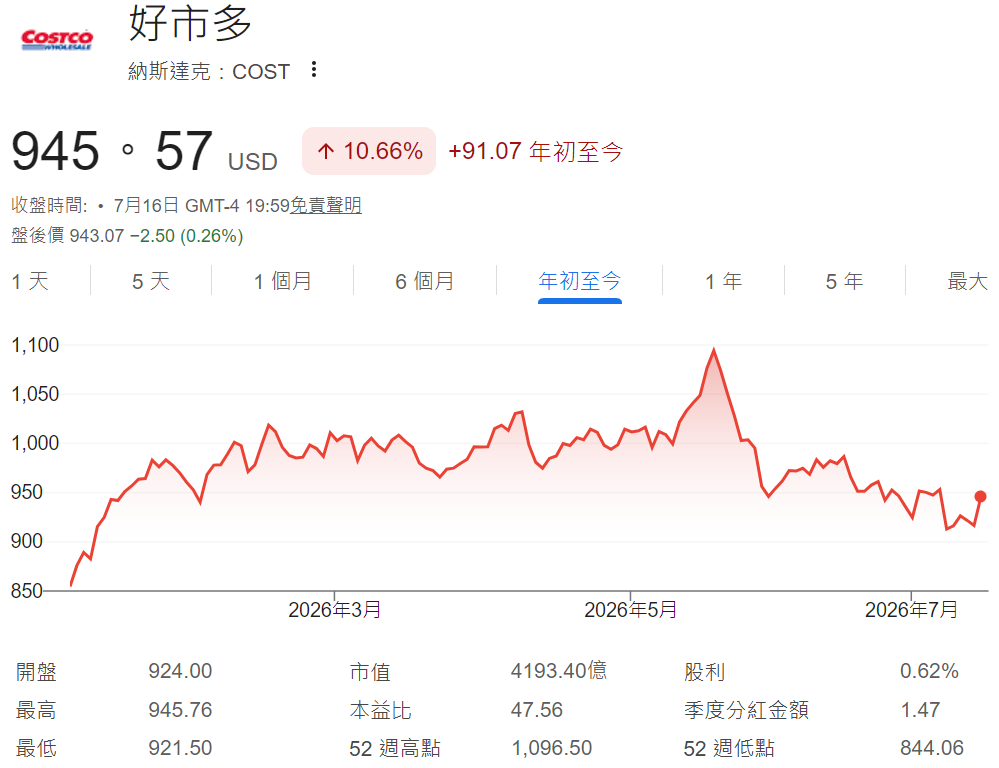Click the 市值 label

370,672
